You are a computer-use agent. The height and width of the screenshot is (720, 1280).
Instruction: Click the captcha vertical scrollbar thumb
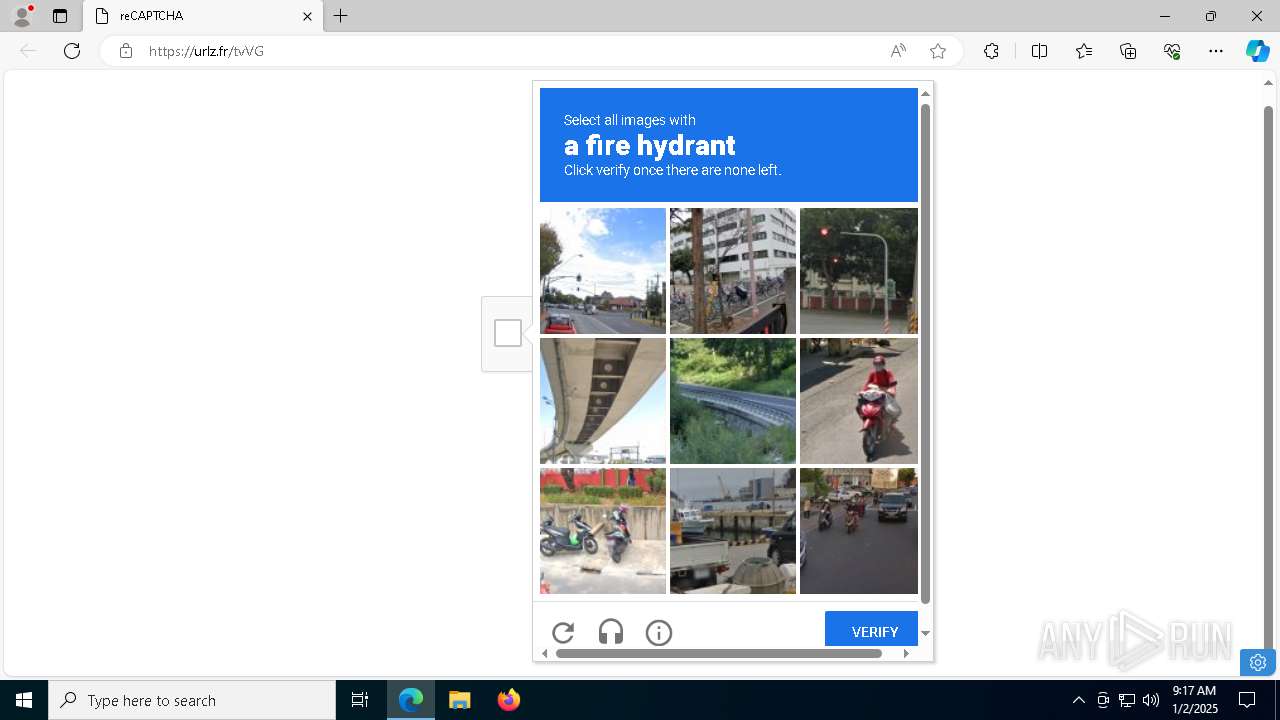pyautogui.click(x=925, y=354)
